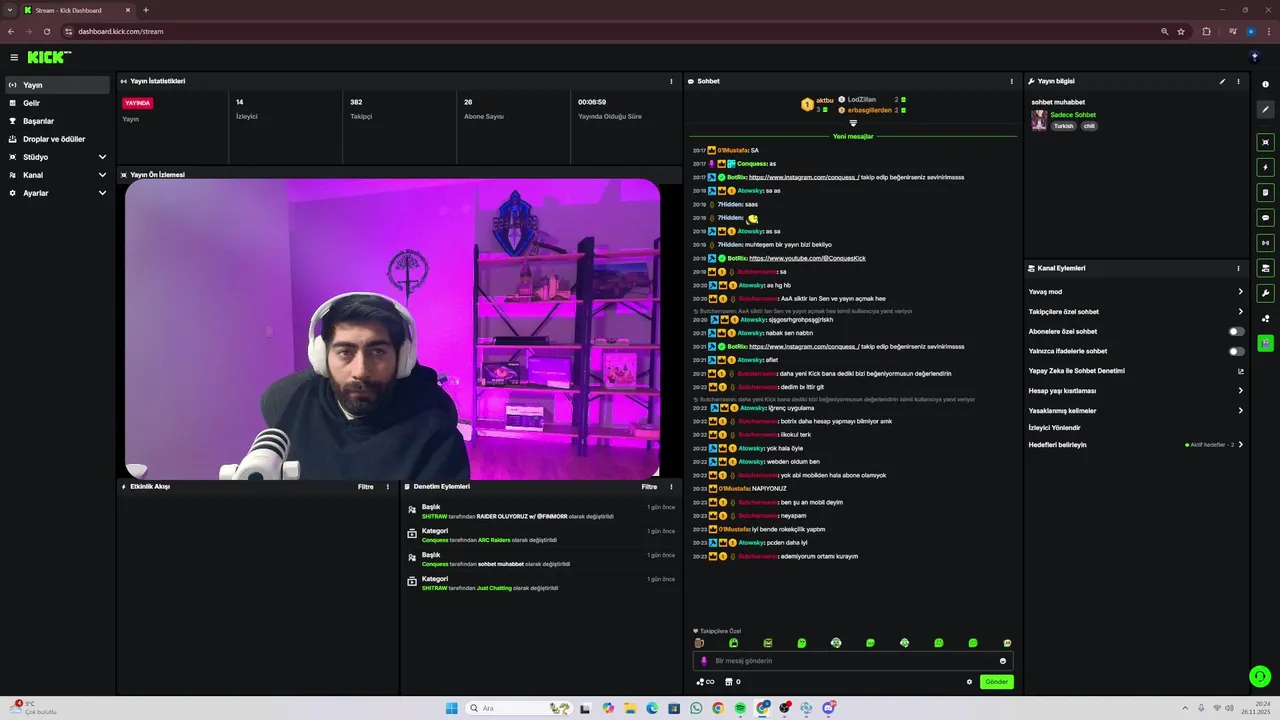Viewport: 1280px width, 720px height.
Task: Toggle the preview panel icon in right sidebar
Action: pyautogui.click(x=1265, y=142)
